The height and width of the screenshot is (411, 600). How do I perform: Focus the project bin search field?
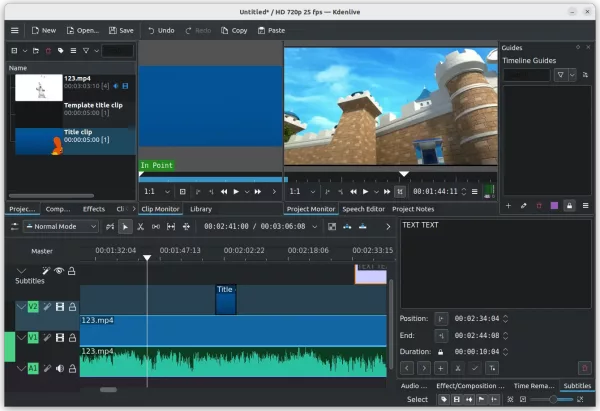point(117,51)
